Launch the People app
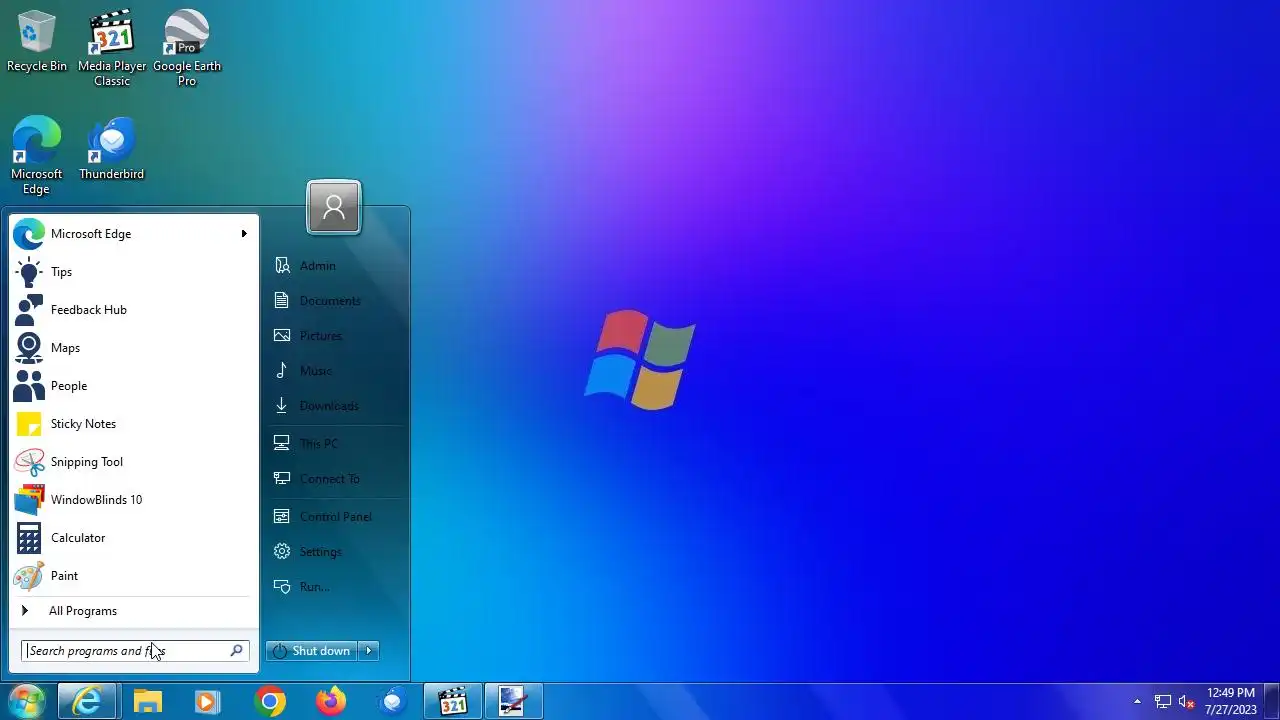Viewport: 1280px width, 720px height. 133,386
